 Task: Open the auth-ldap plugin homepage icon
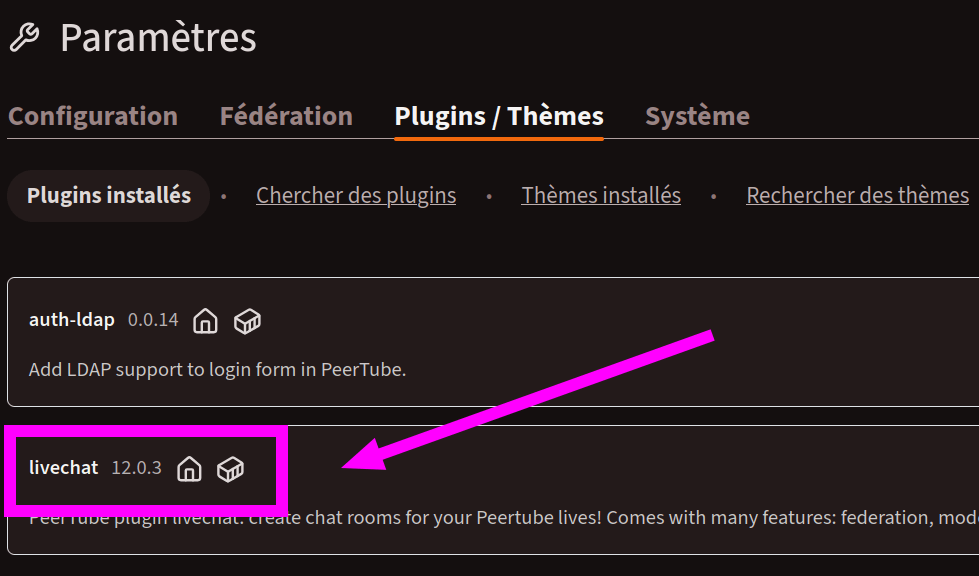(205, 321)
